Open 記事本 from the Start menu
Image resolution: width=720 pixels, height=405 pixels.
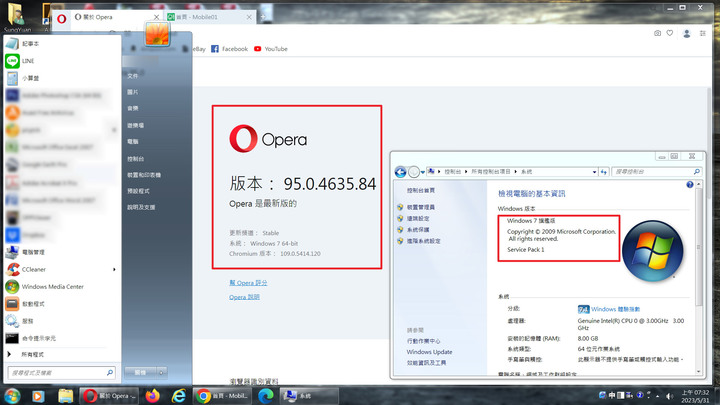(60, 44)
